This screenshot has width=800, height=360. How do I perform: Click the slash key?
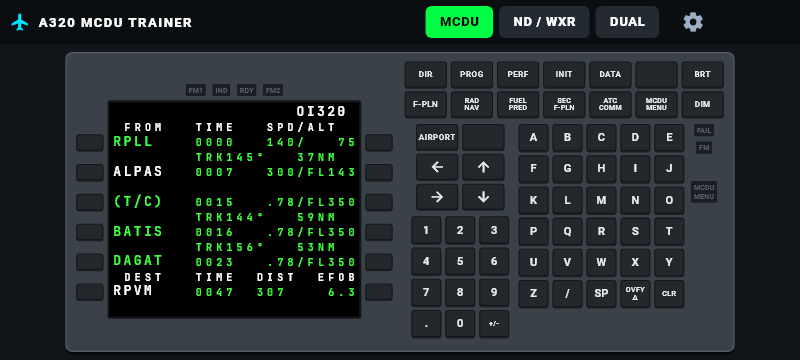567,294
